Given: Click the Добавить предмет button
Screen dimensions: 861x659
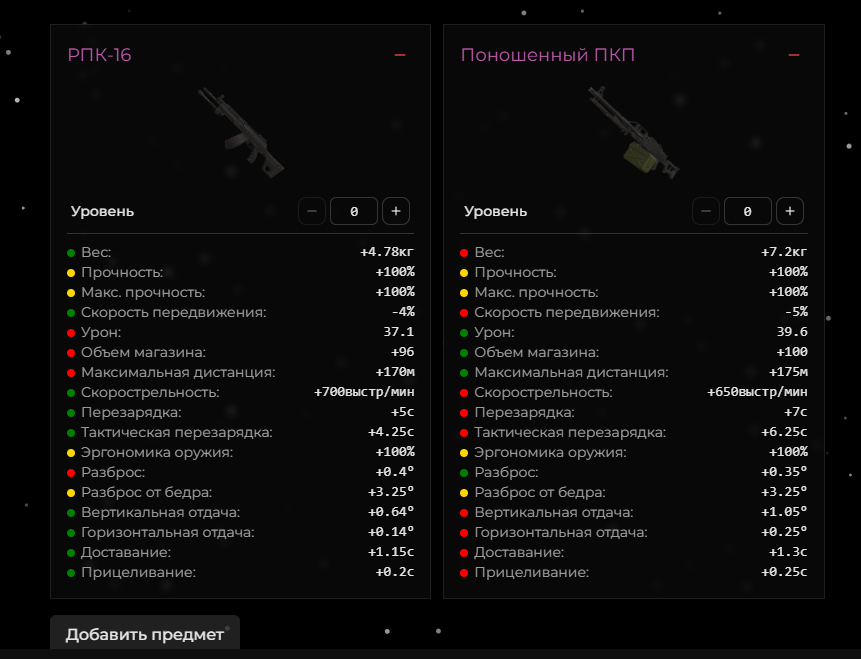Looking at the screenshot, I should coord(145,634).
